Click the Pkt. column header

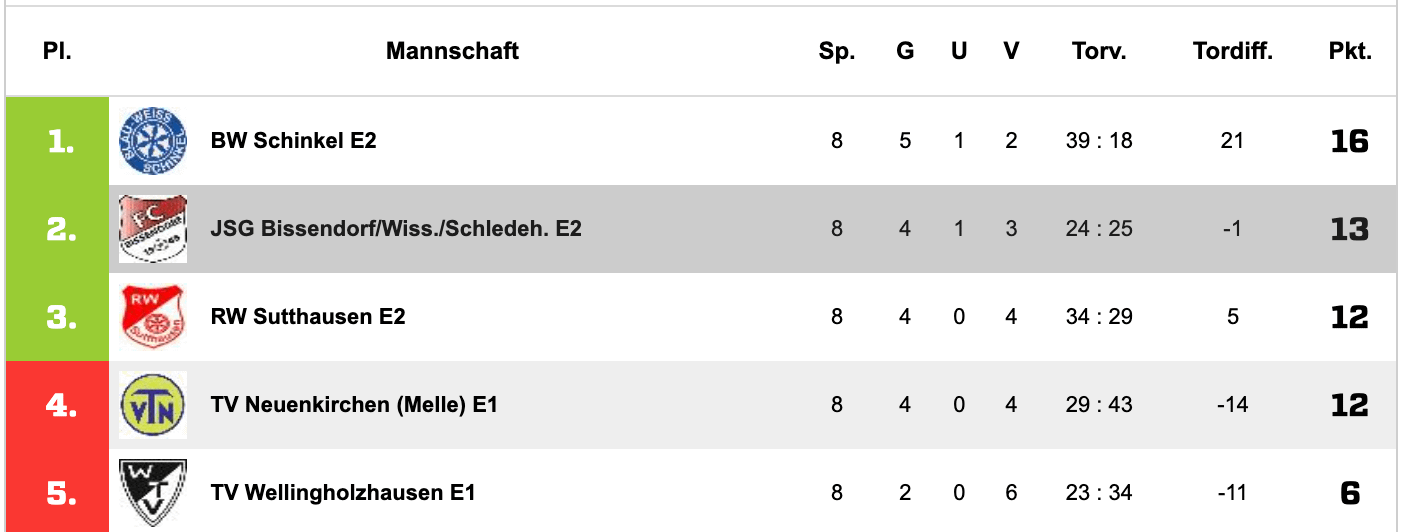pos(1350,51)
